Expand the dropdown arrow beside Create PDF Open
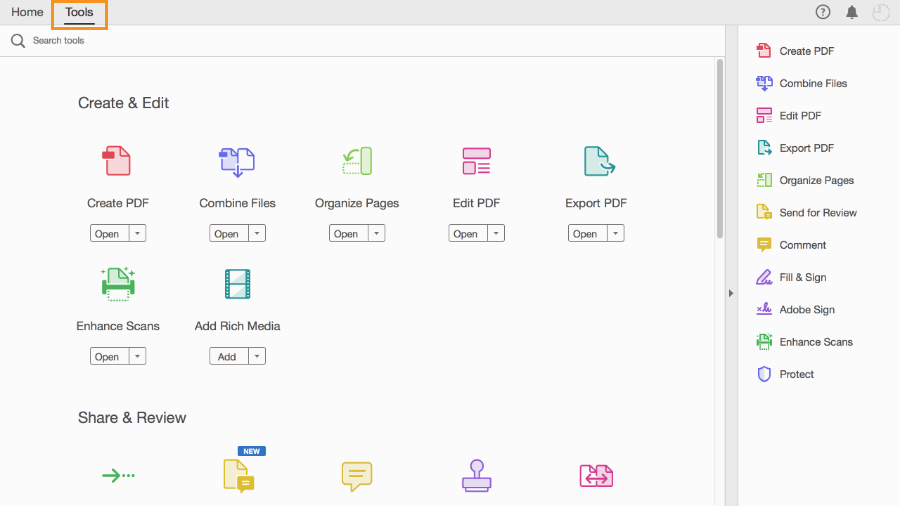The height and width of the screenshot is (506, 900). [x=137, y=234]
